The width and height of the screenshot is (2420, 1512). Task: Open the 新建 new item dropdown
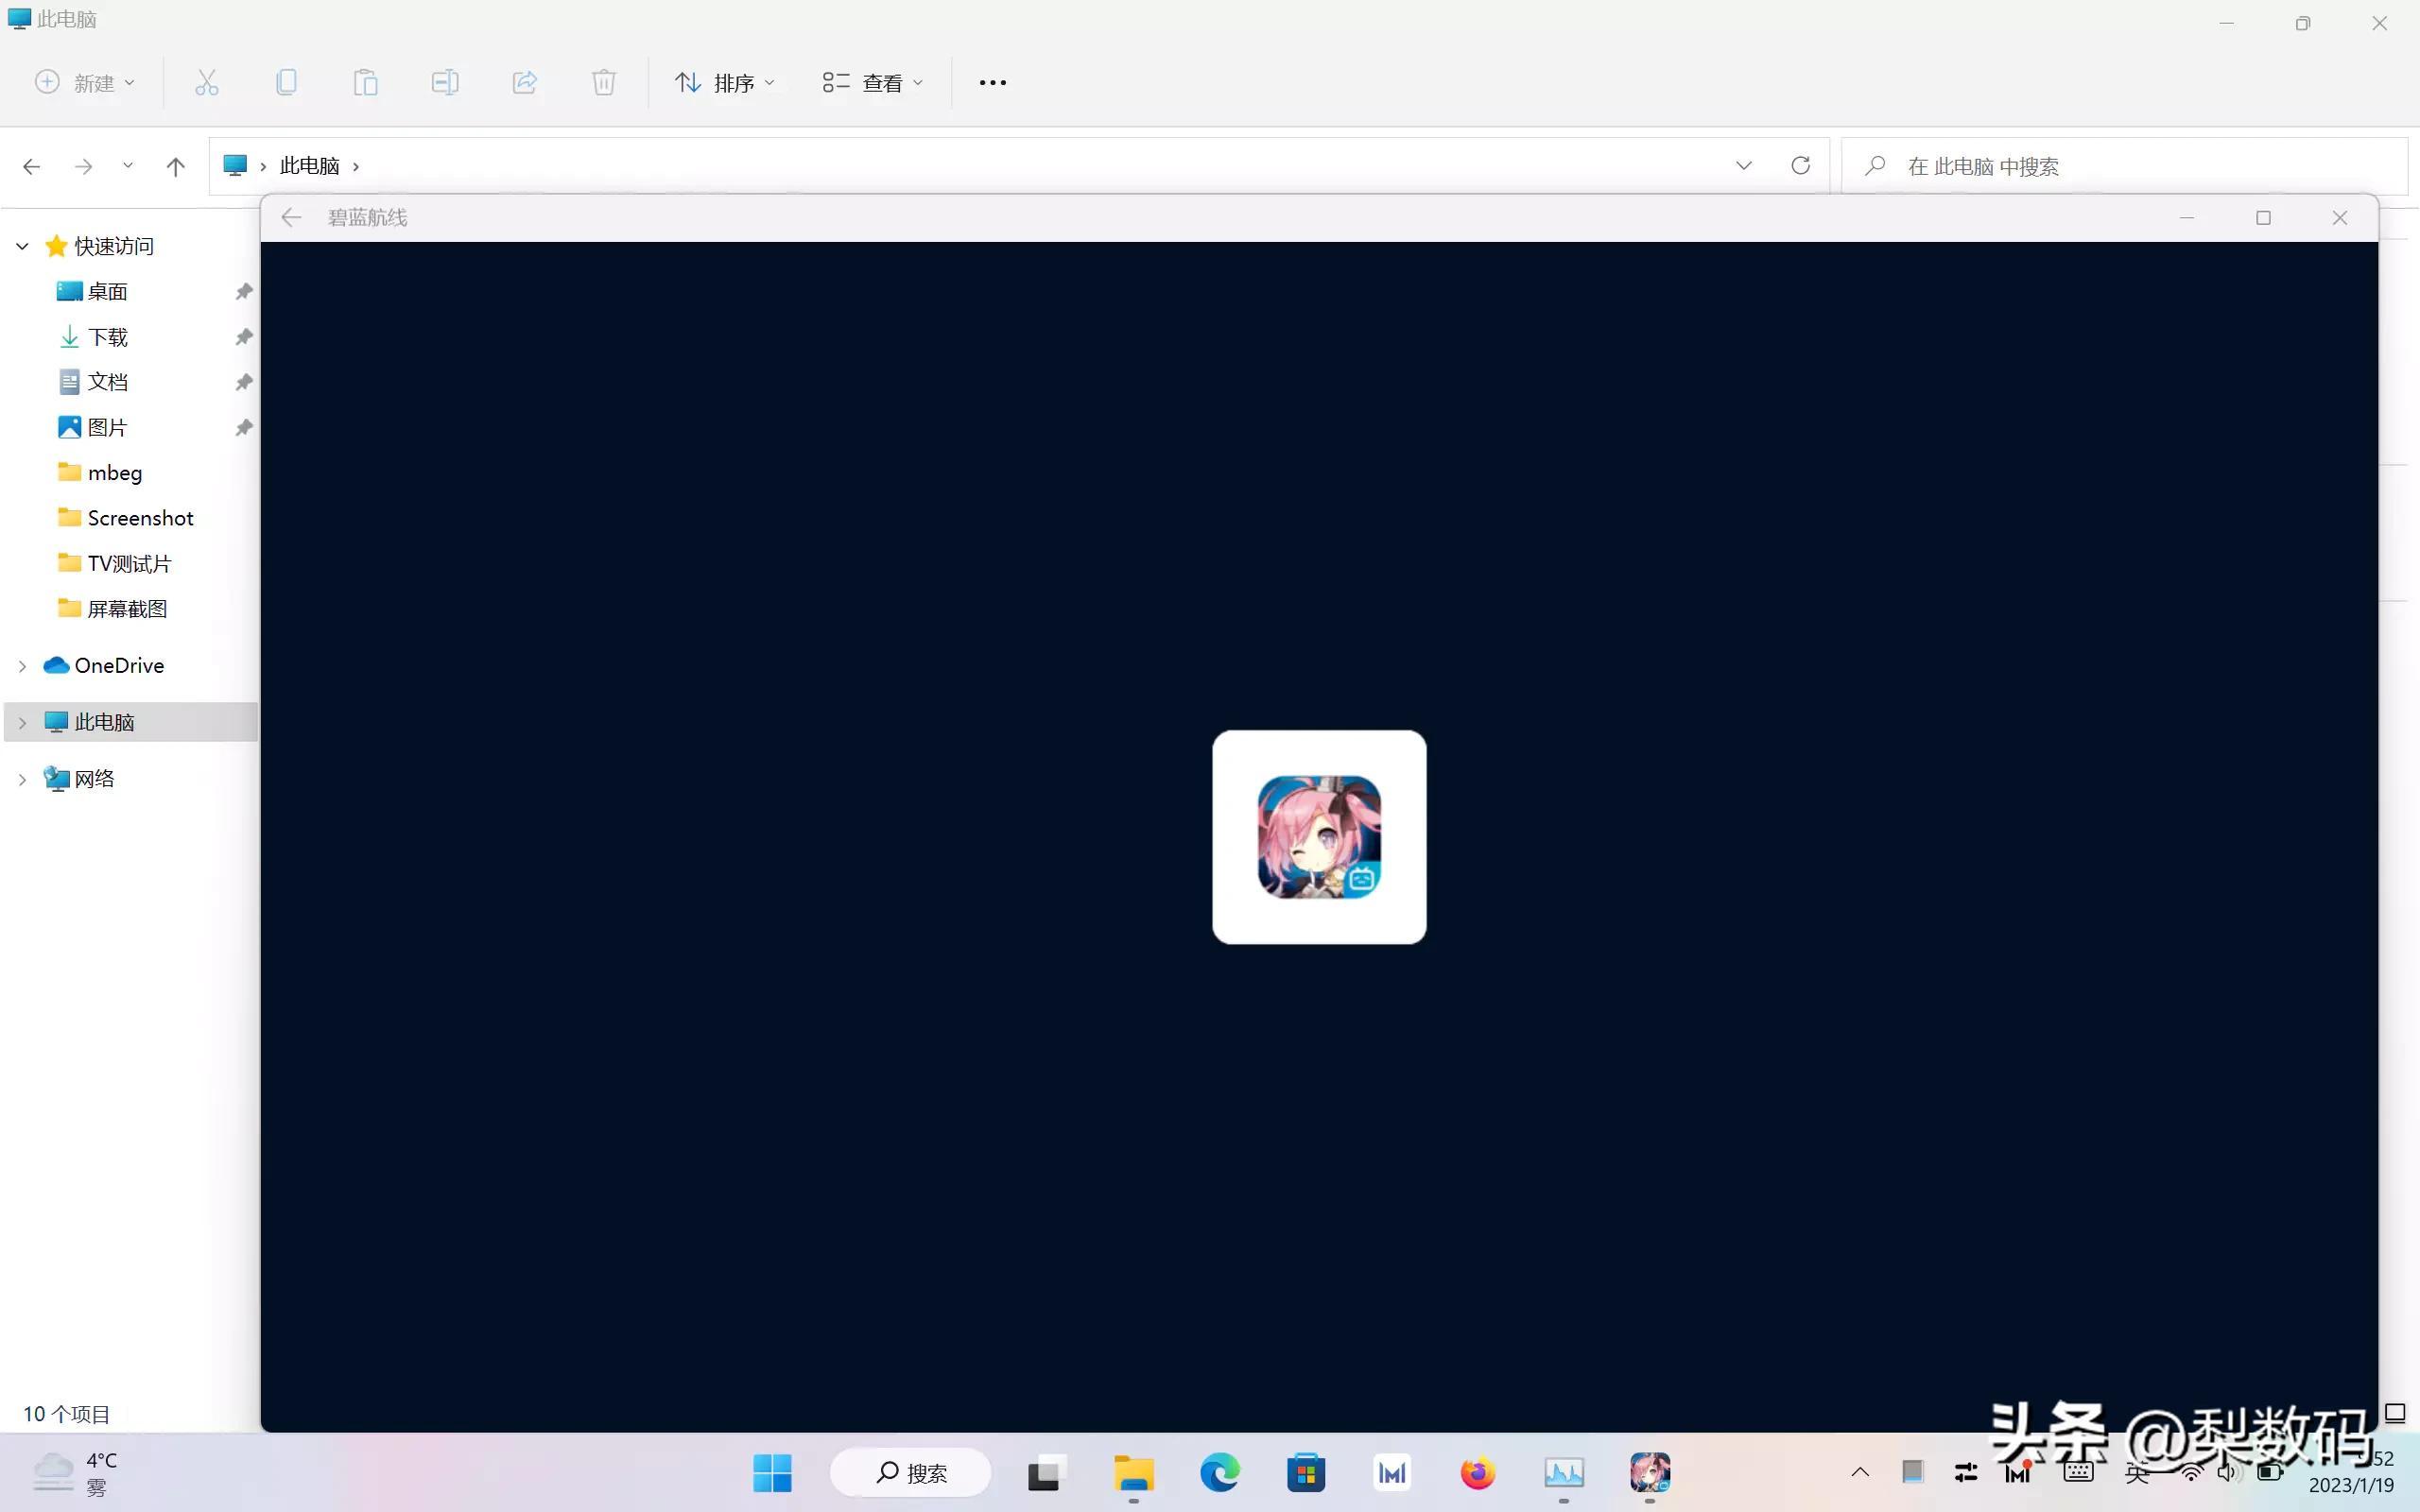pyautogui.click(x=85, y=83)
